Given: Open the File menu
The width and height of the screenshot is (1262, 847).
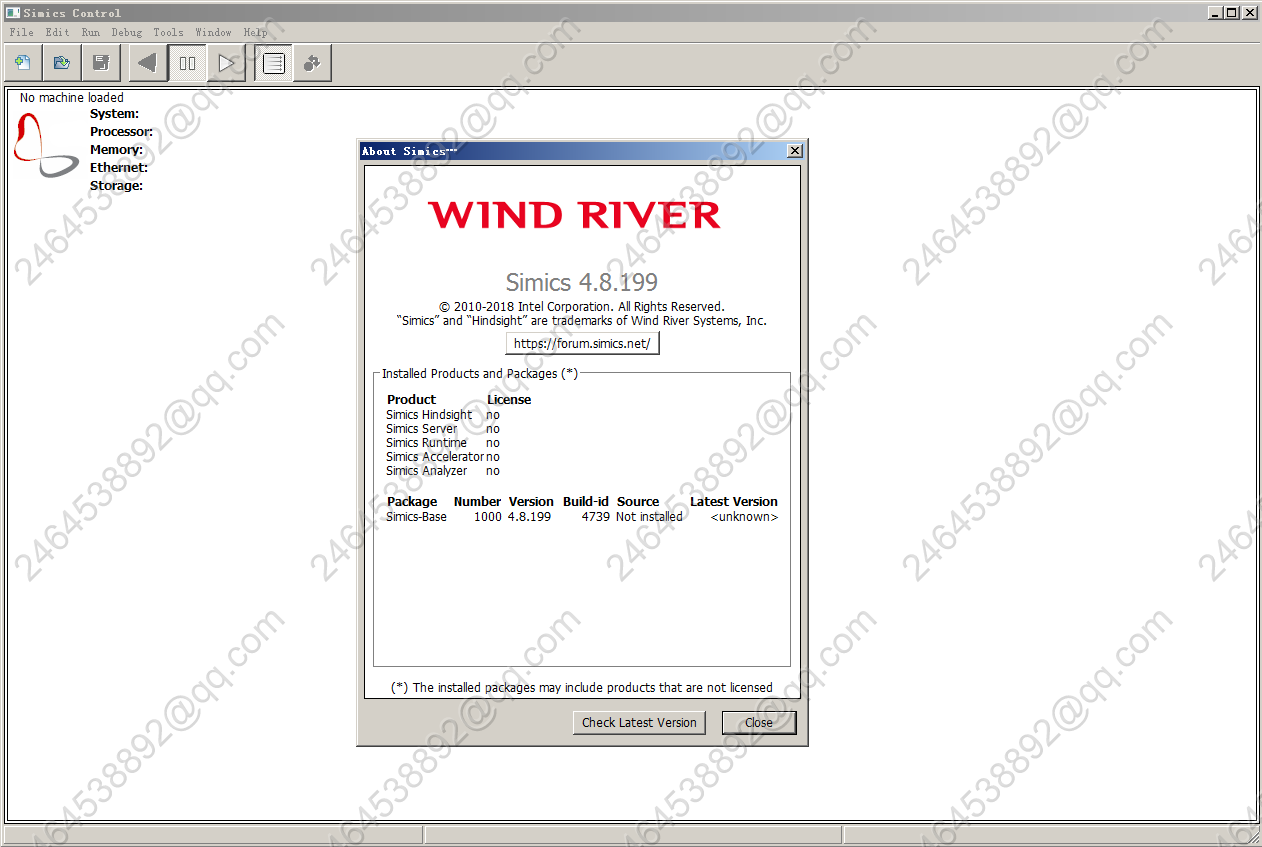Looking at the screenshot, I should coord(21,32).
